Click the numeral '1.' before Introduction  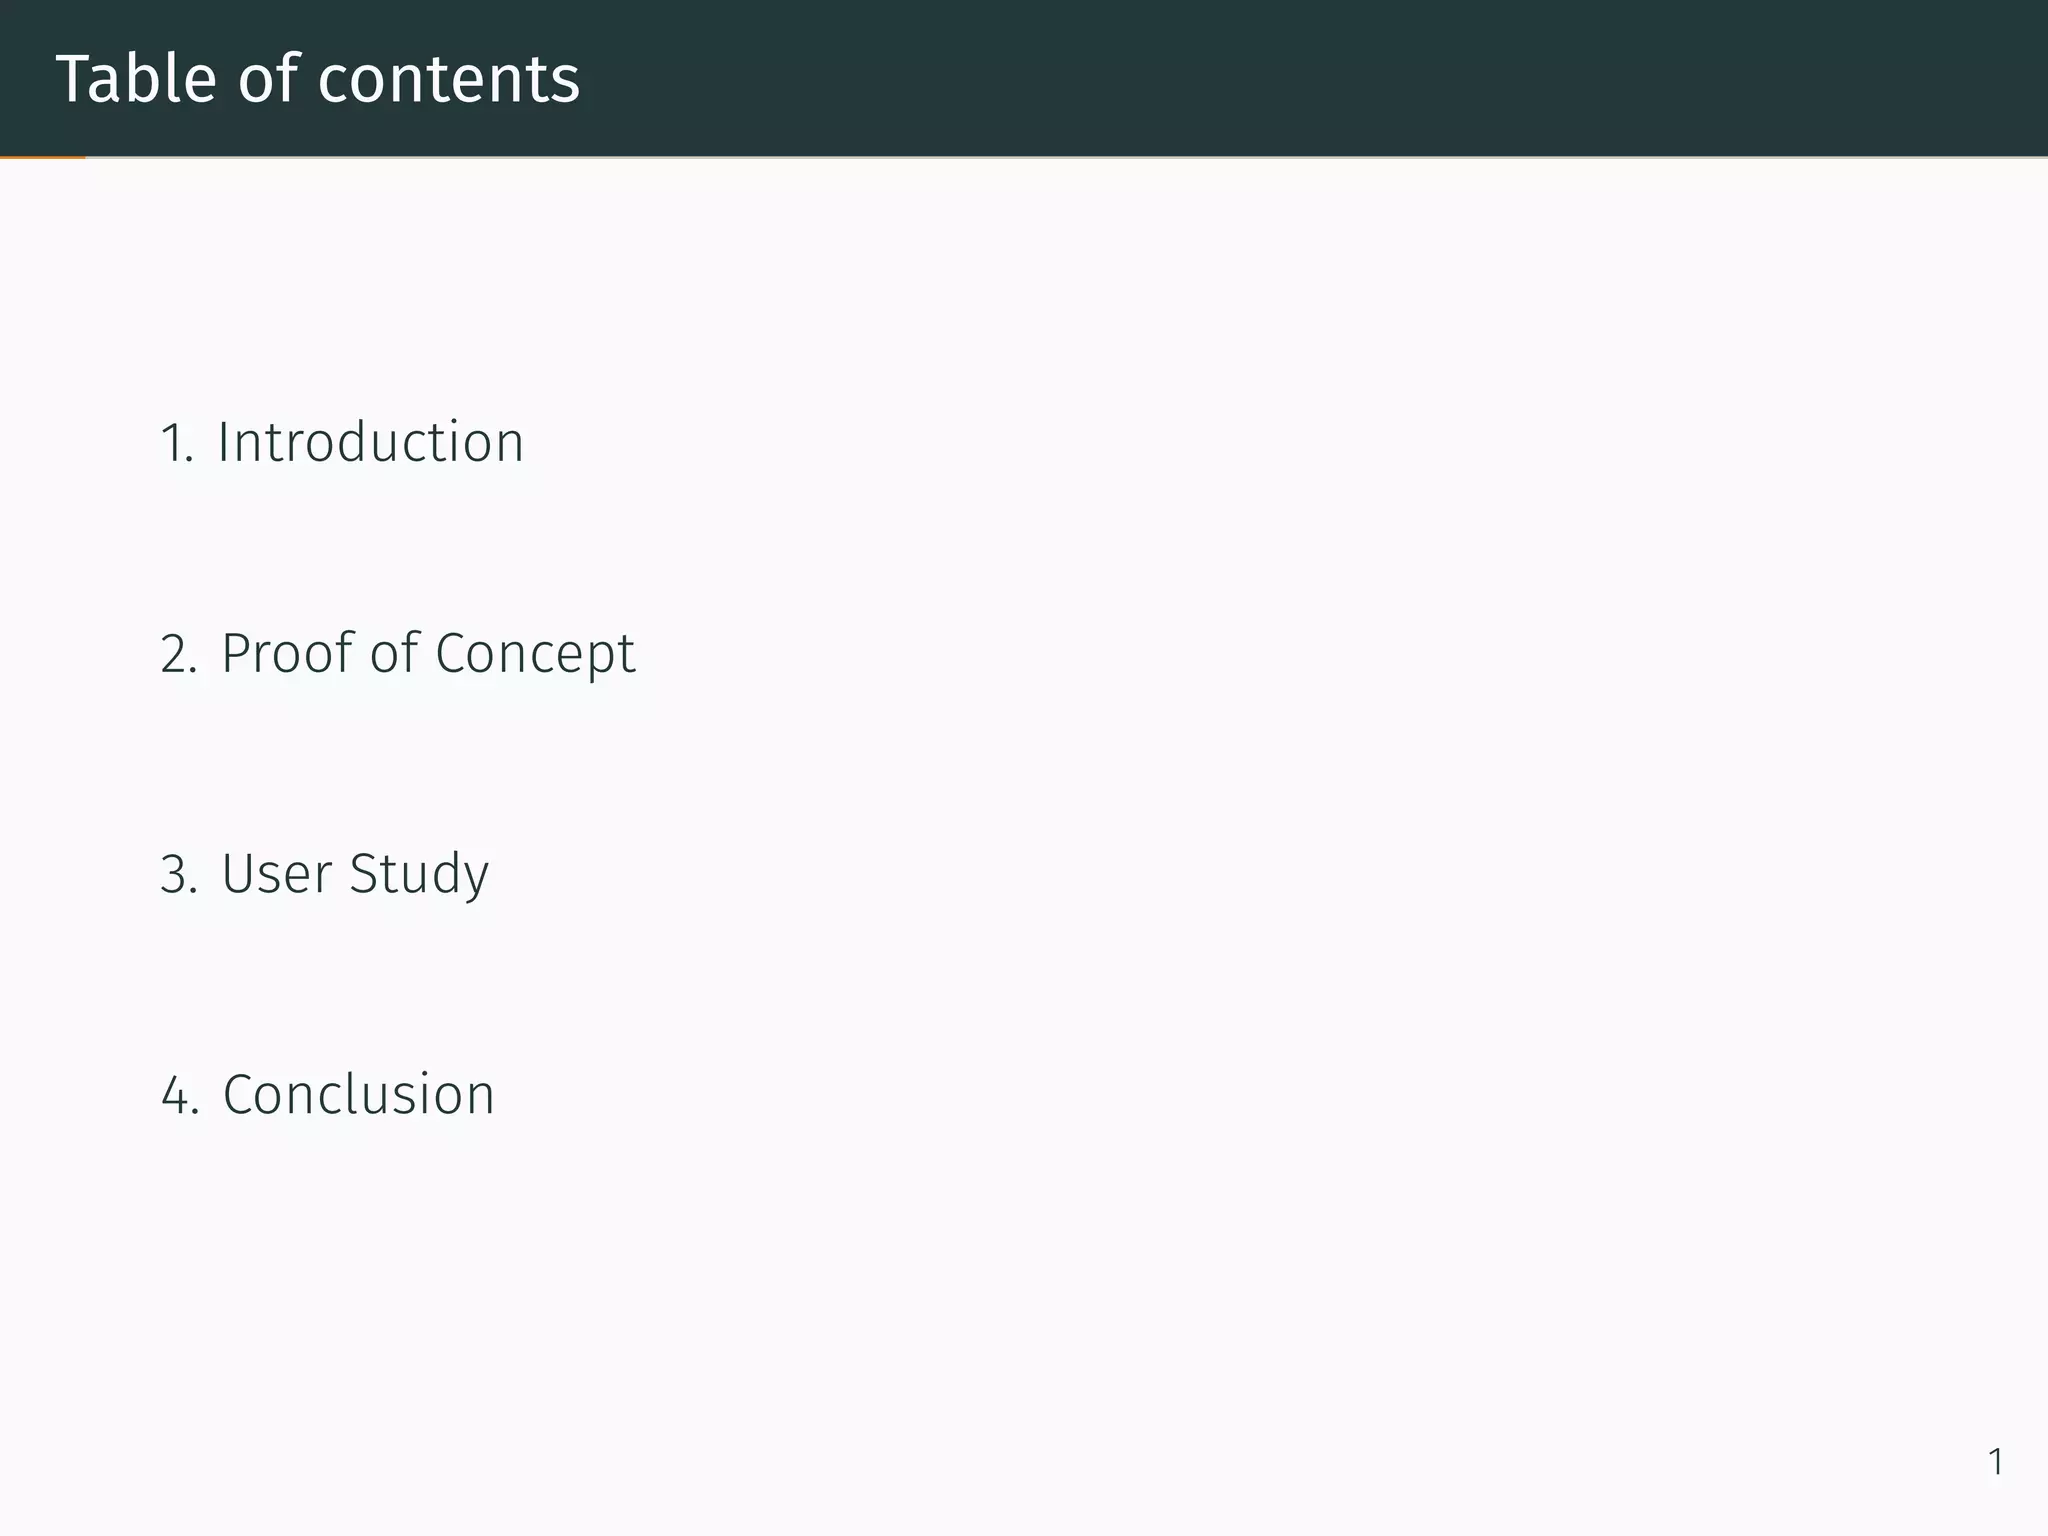(x=176, y=443)
